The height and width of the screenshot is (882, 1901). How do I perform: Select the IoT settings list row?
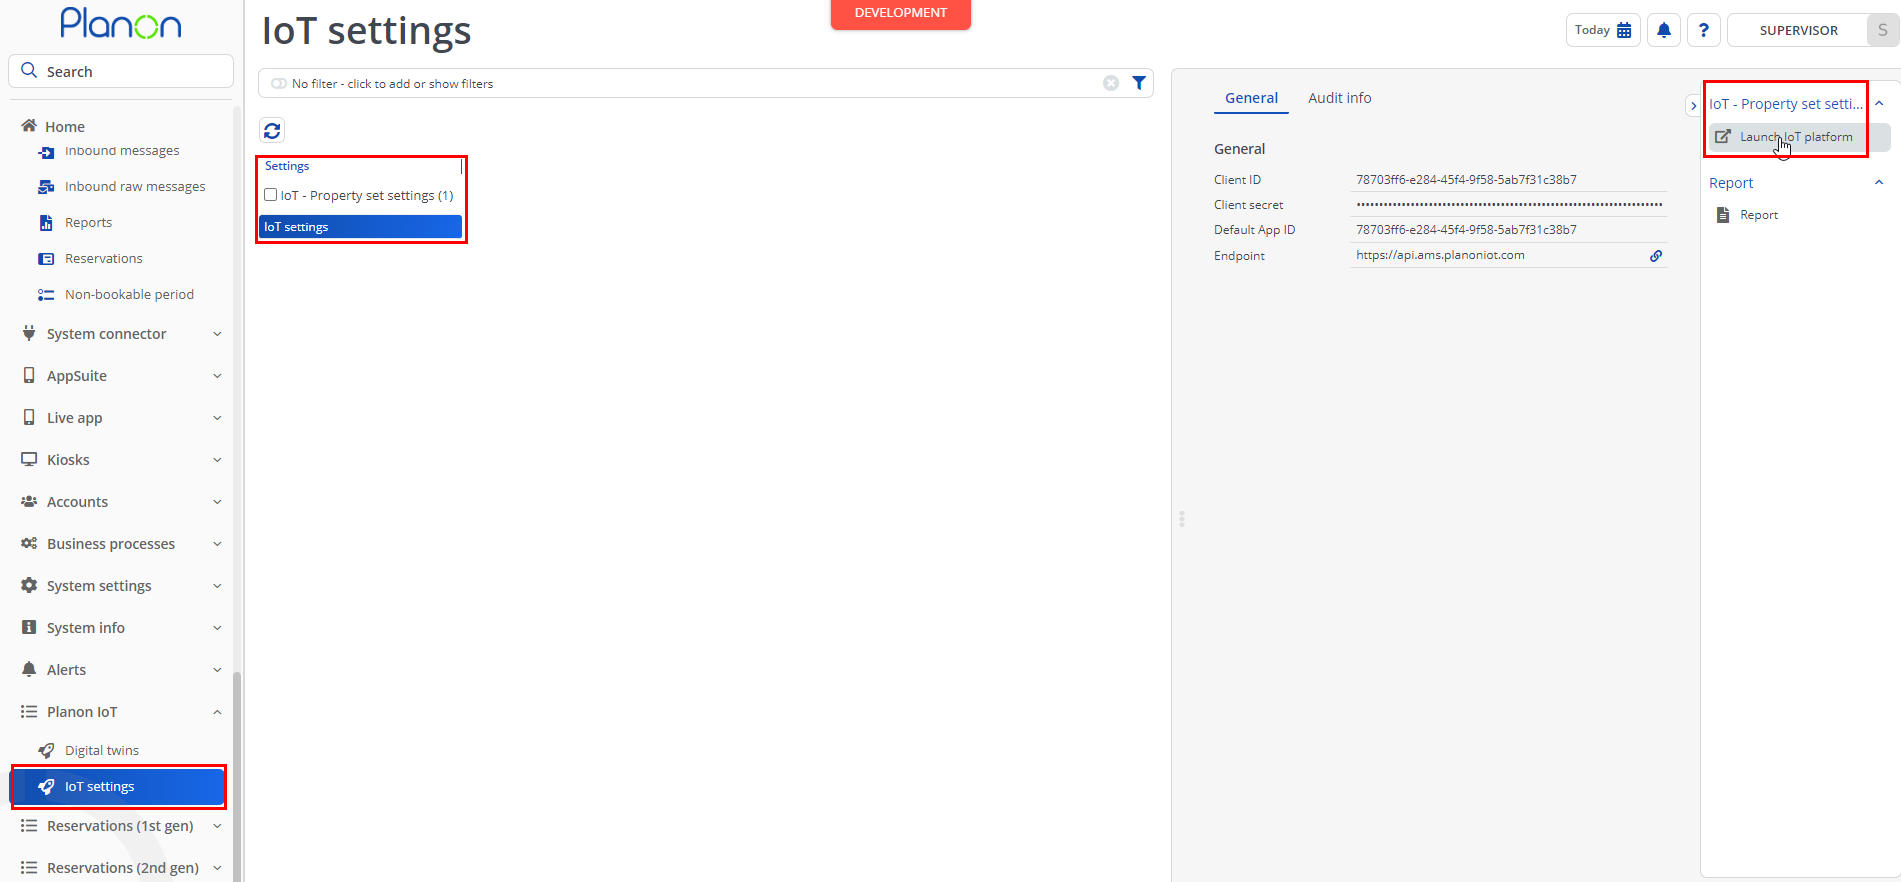[360, 227]
